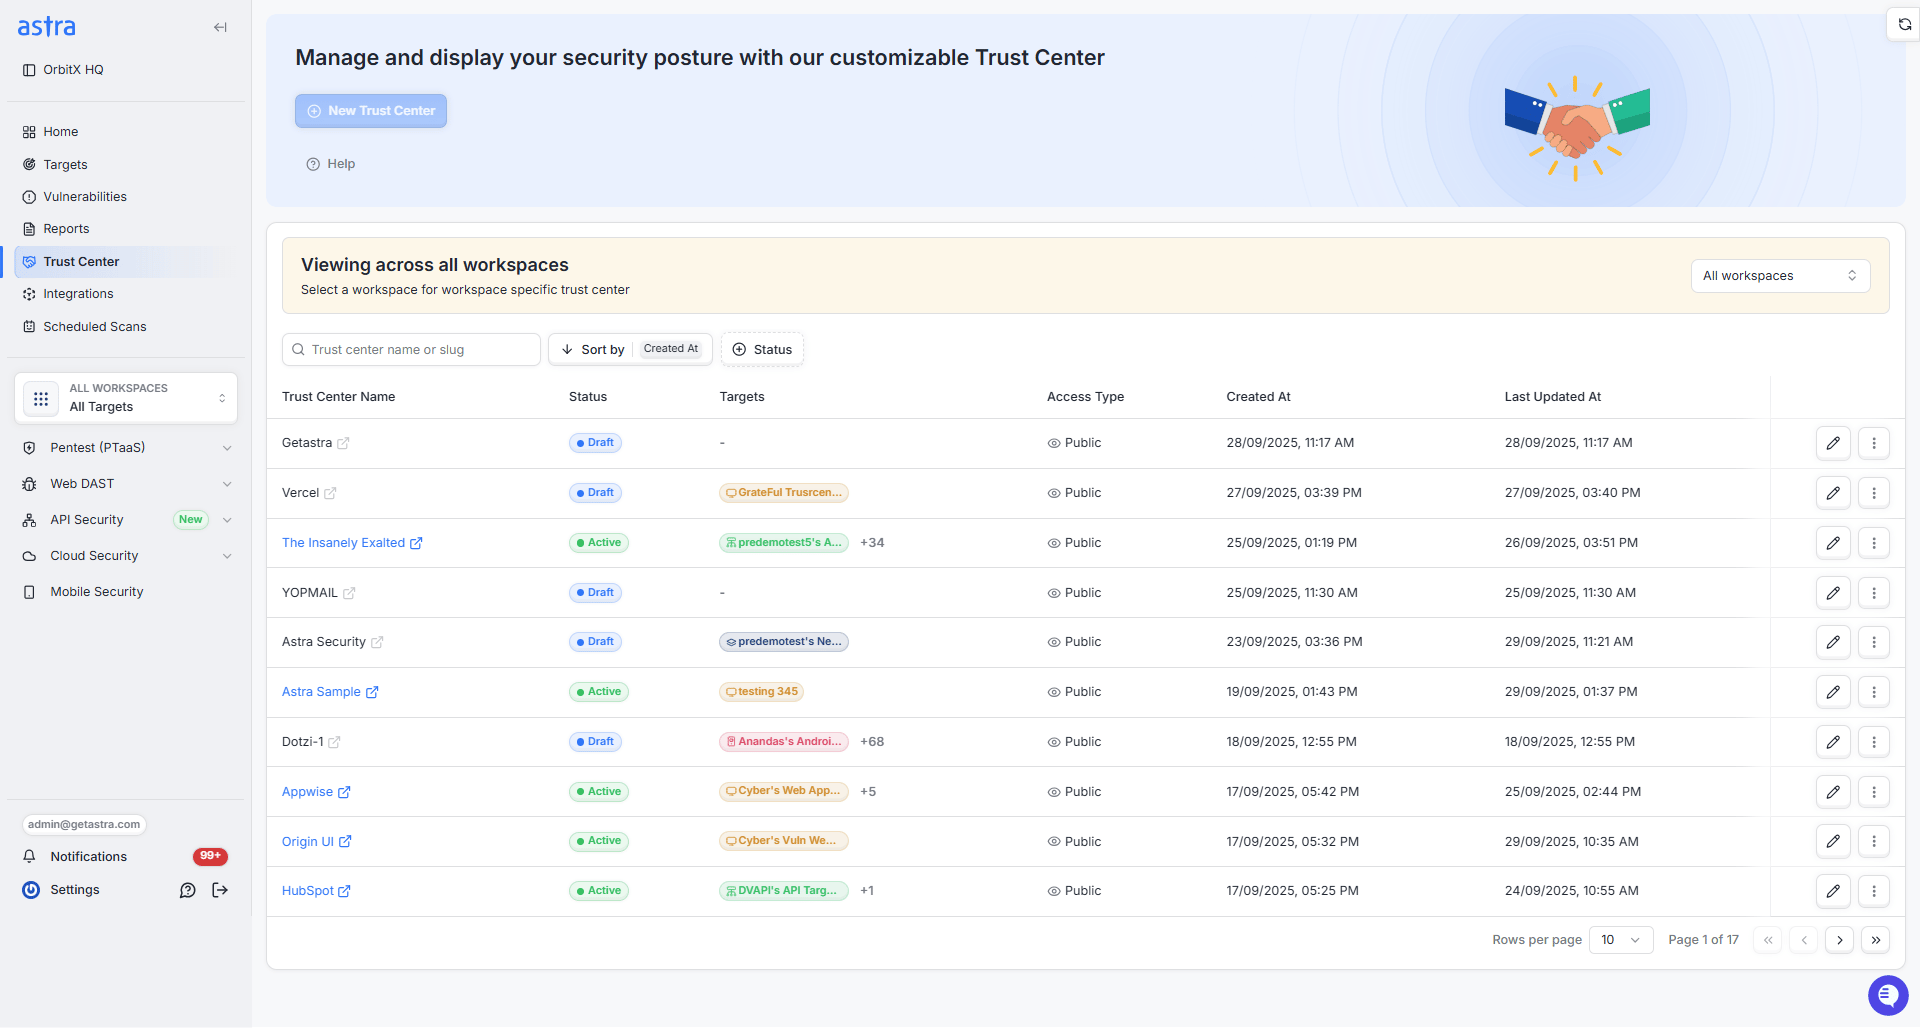Open Targets in the sidebar
This screenshot has width=1920, height=1028.
pos(65,165)
